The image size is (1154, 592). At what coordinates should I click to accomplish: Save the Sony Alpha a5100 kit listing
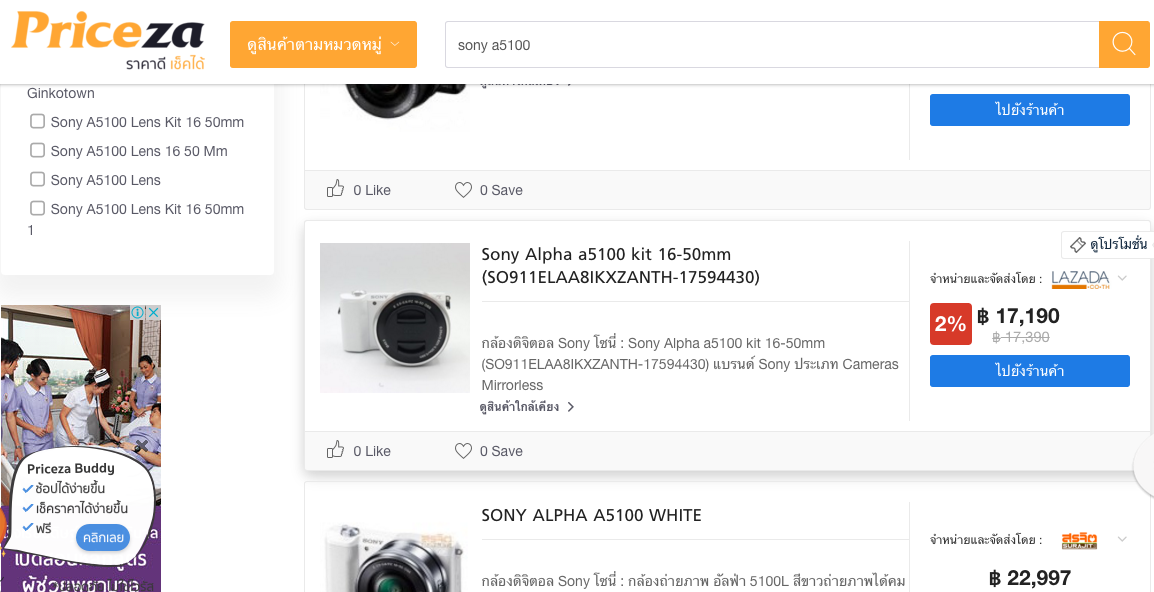click(x=489, y=451)
